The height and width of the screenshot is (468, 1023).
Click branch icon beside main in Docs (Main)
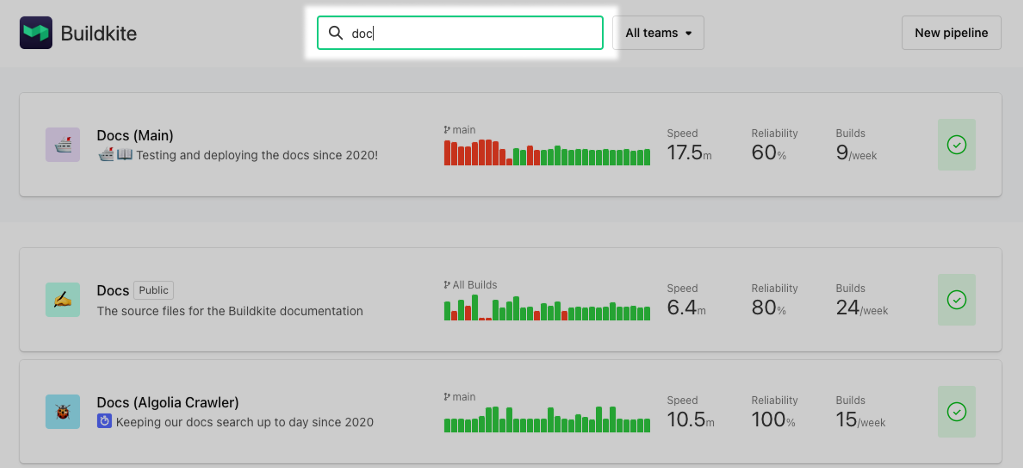click(447, 130)
